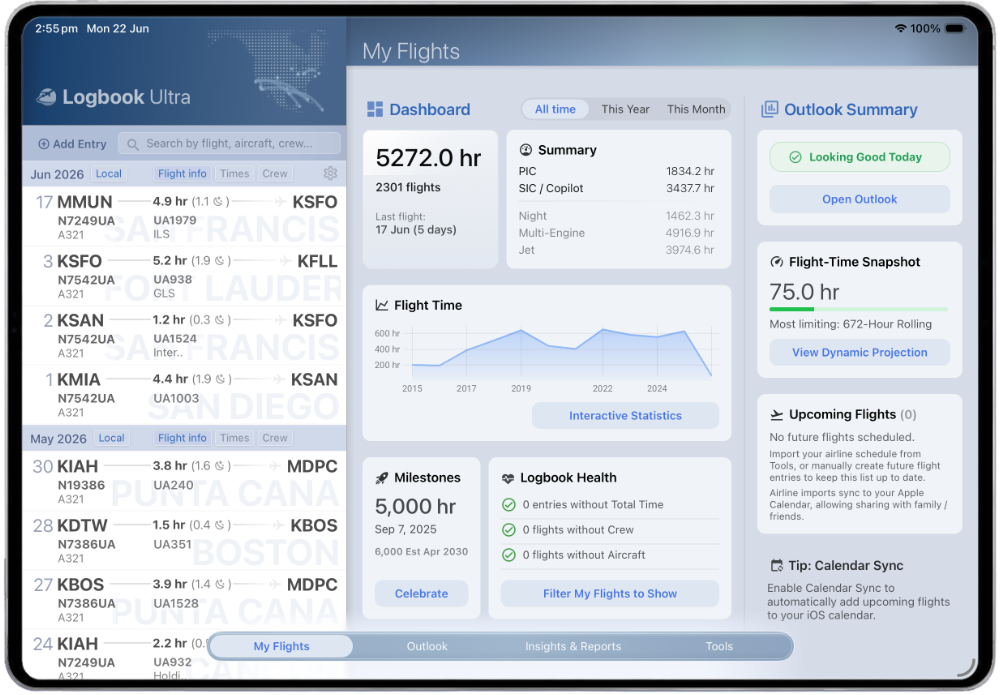Click night moon icon on KDTW row
Screen dimensions: 1000x695
[219, 525]
